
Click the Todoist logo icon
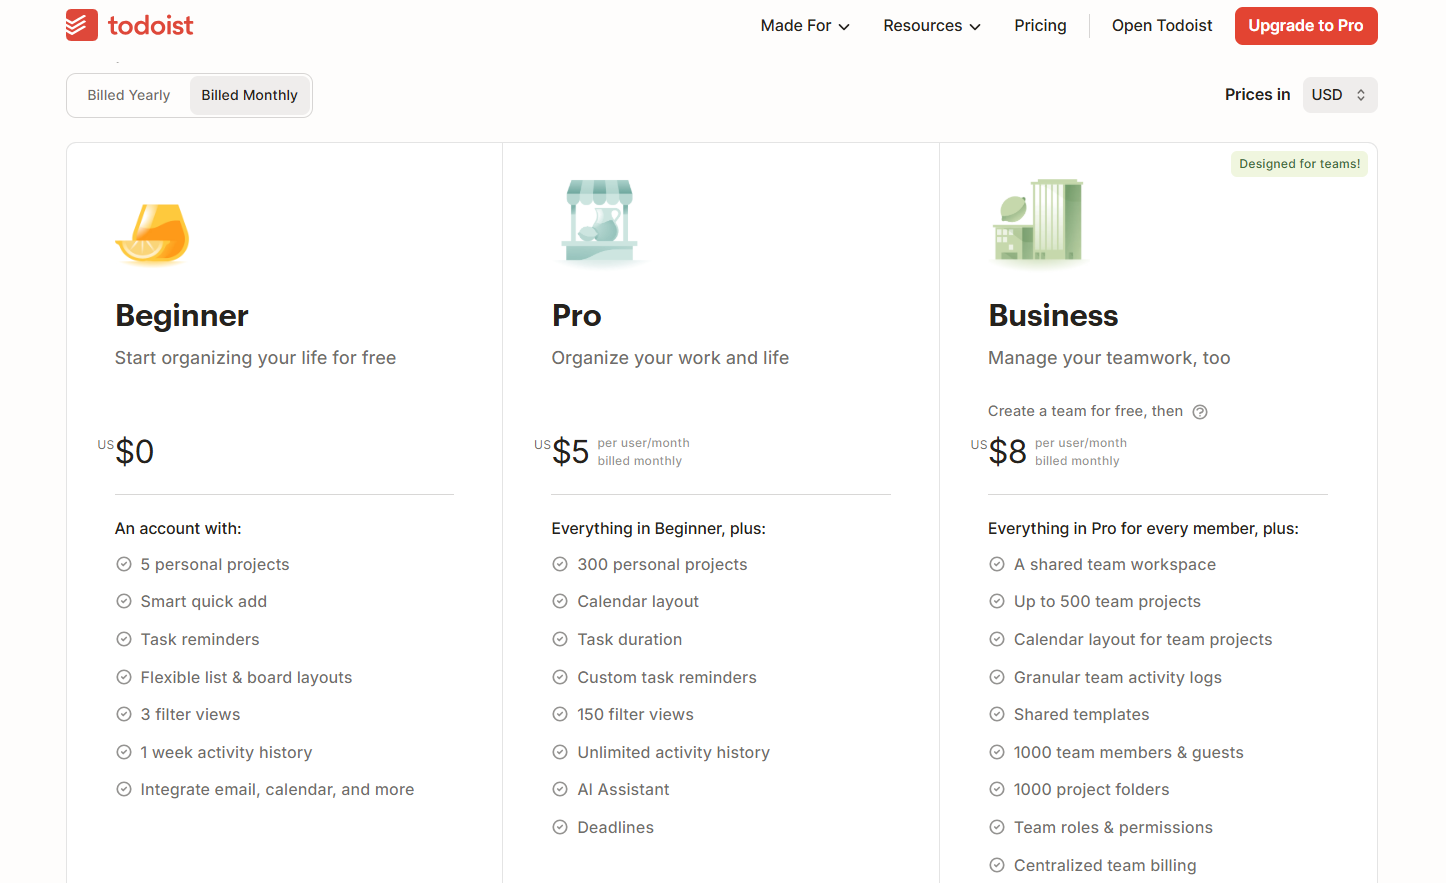coord(82,25)
